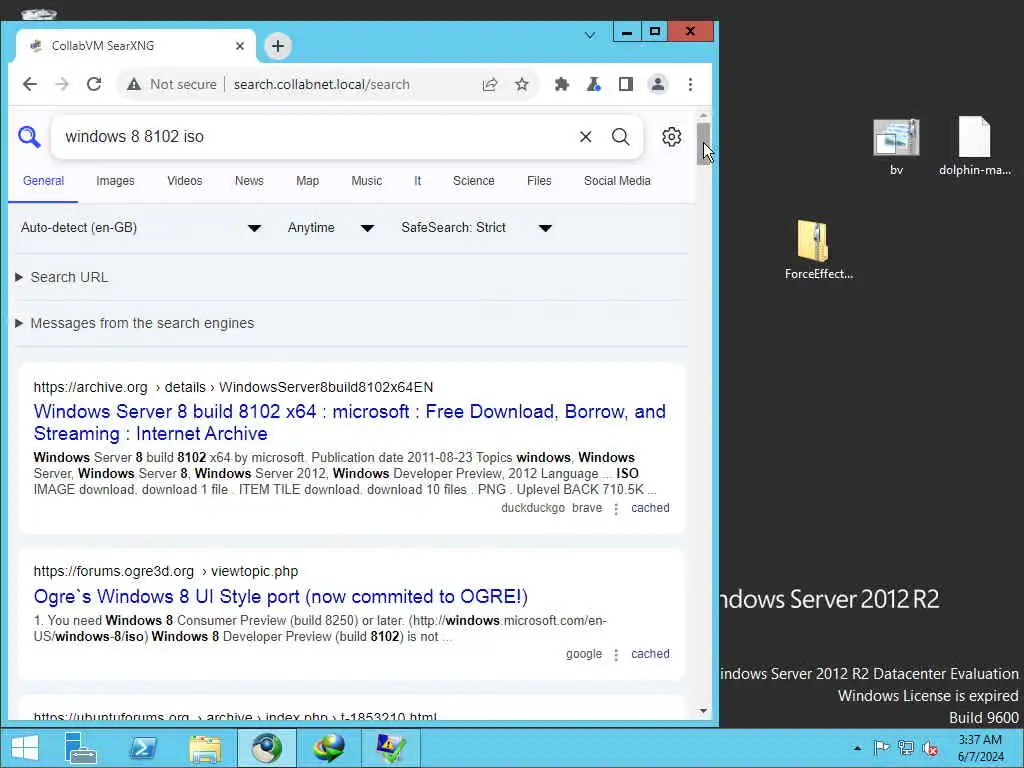Open more options beside duckduckgo brave
Image resolution: width=1024 pixels, height=768 pixels.
click(616, 509)
